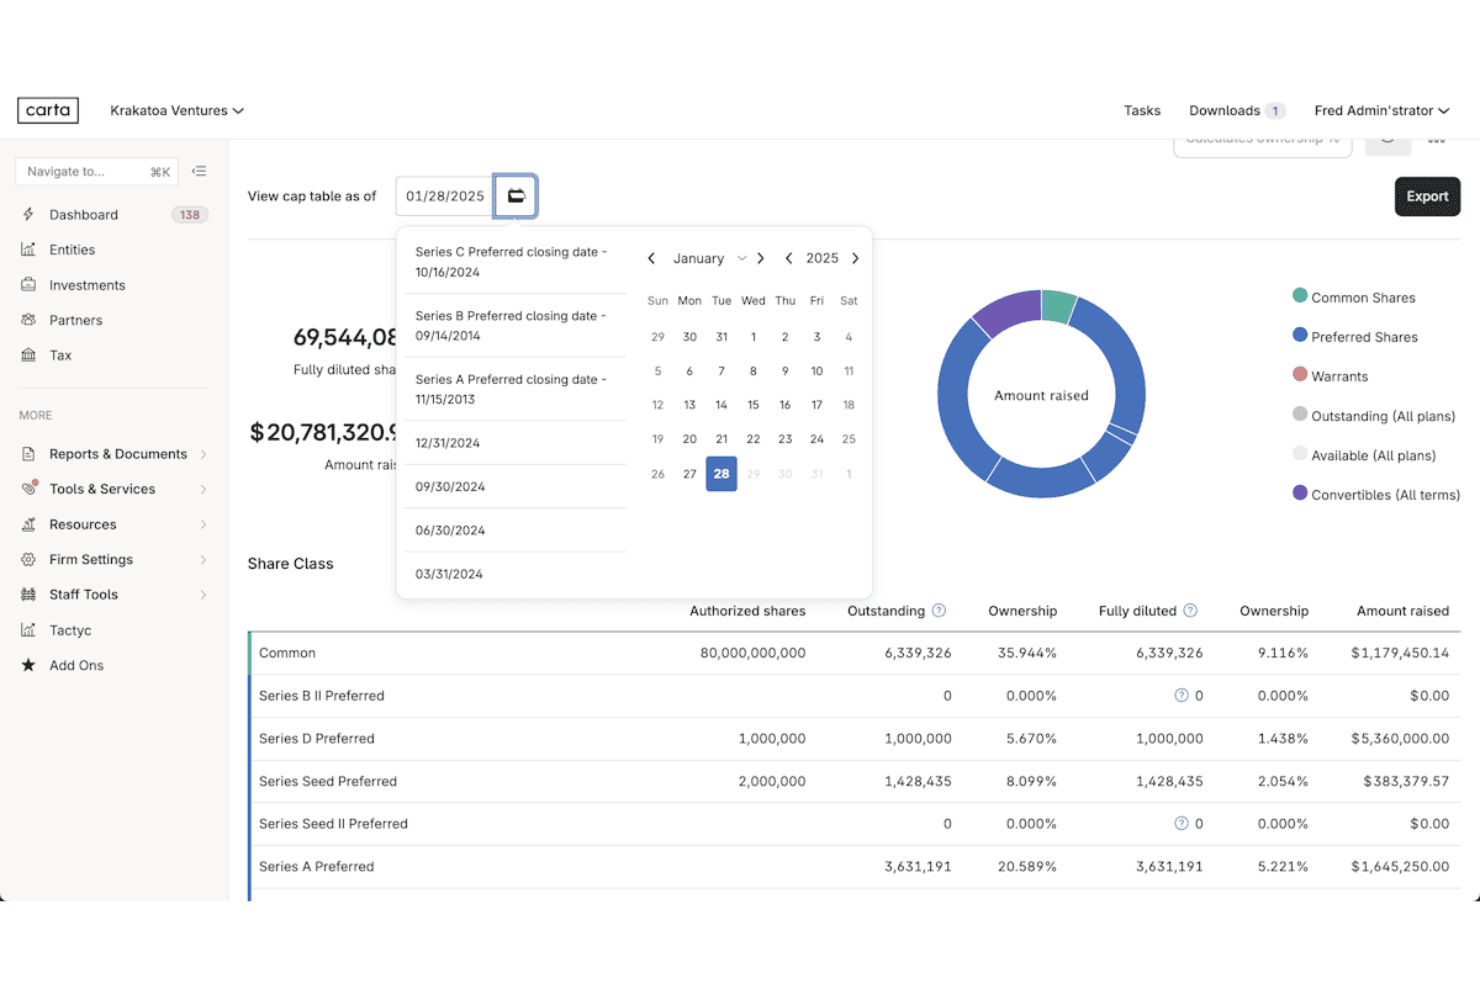Select Series C Preferred closing date option
The width and height of the screenshot is (1480, 987).
[515, 262]
